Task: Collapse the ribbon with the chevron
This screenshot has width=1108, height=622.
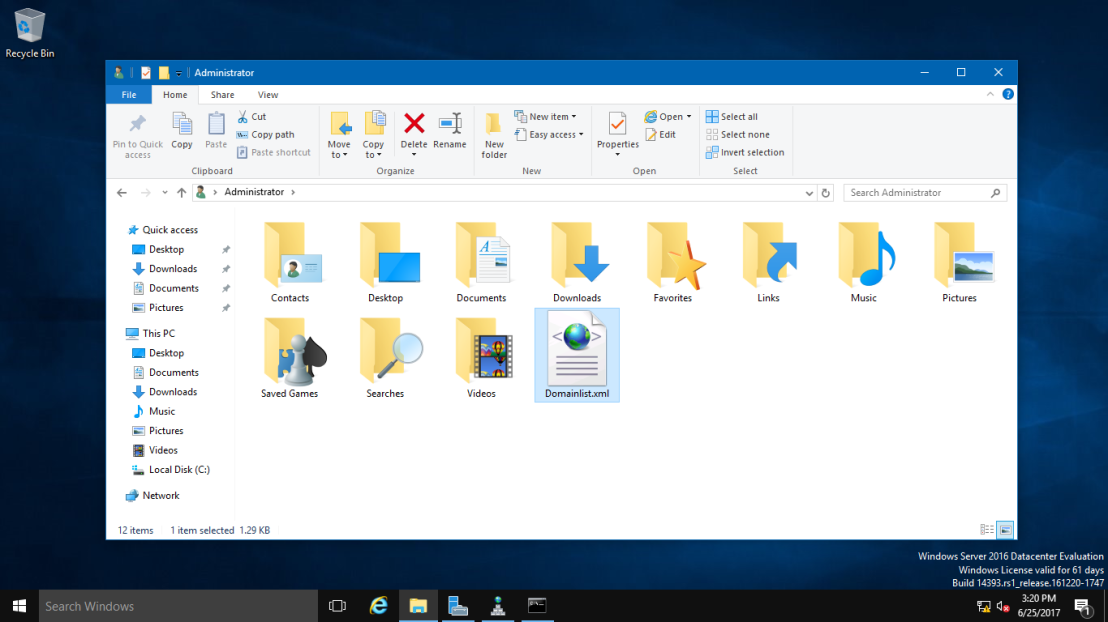Action: (990, 94)
